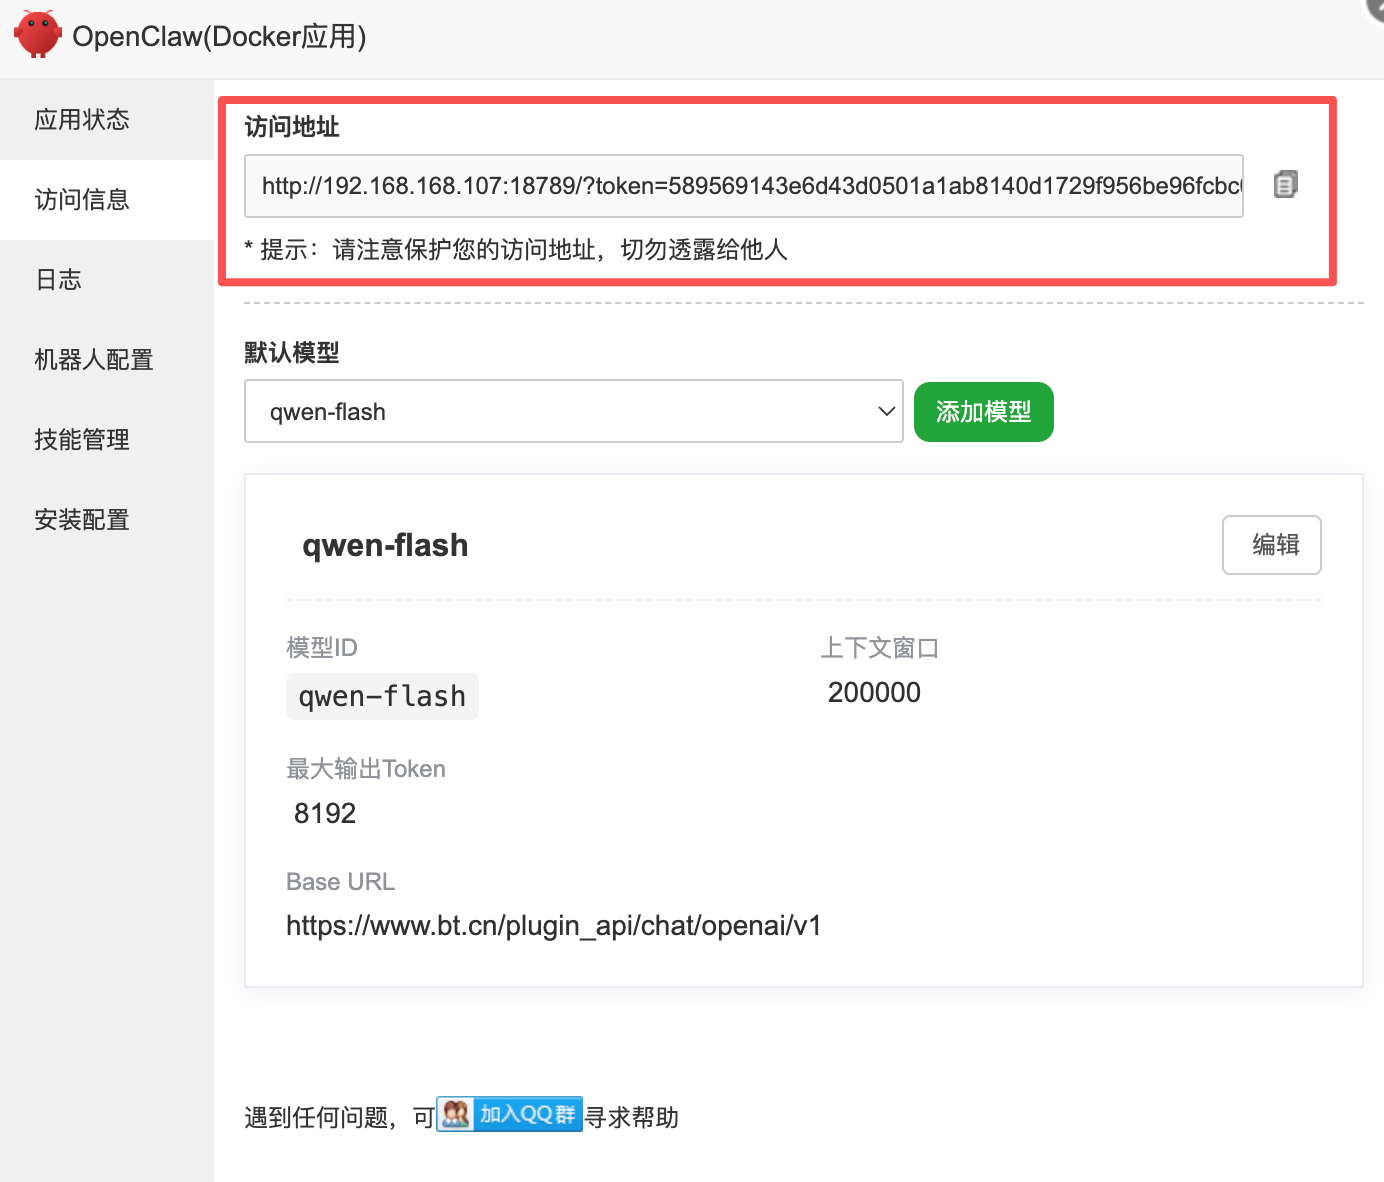Open the 应用状态 tab

click(x=82, y=120)
